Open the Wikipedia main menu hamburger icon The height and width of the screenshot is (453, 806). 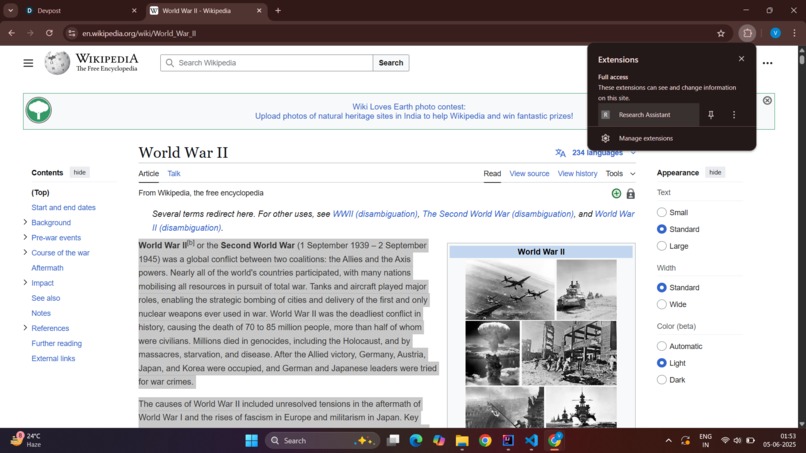tap(28, 63)
